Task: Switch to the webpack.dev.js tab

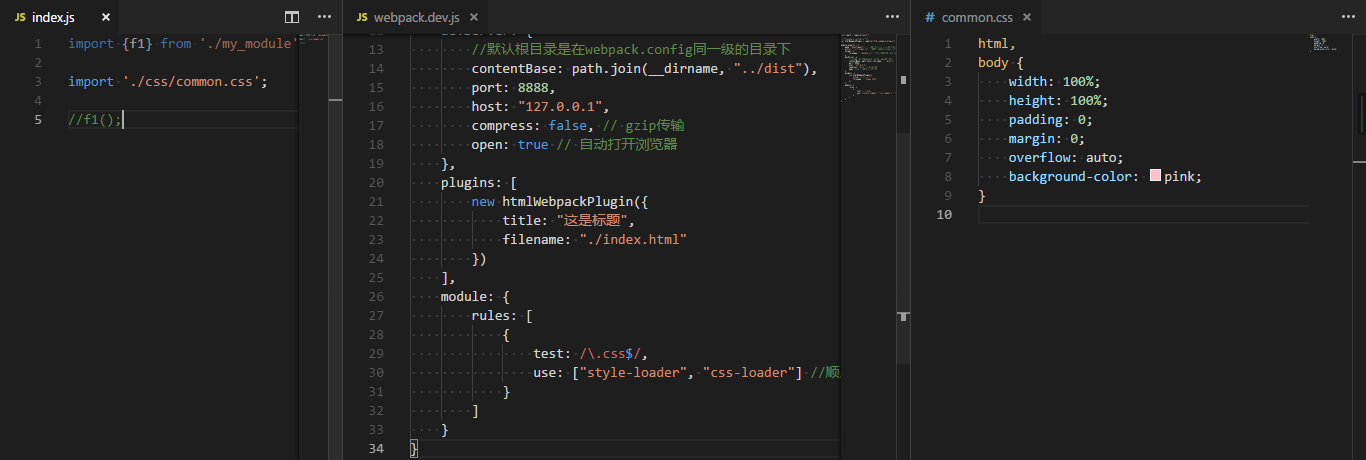Action: (x=416, y=17)
